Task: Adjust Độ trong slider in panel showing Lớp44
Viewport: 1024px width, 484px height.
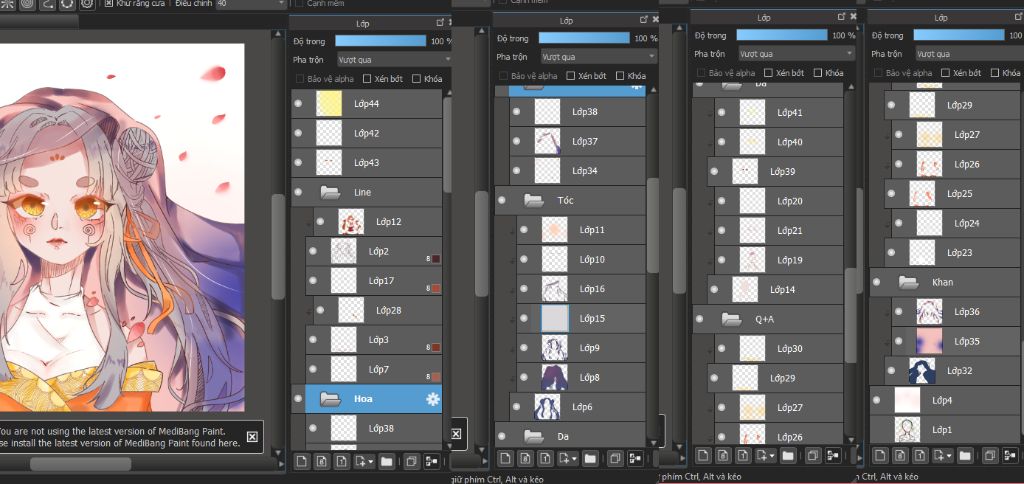Action: tap(381, 40)
